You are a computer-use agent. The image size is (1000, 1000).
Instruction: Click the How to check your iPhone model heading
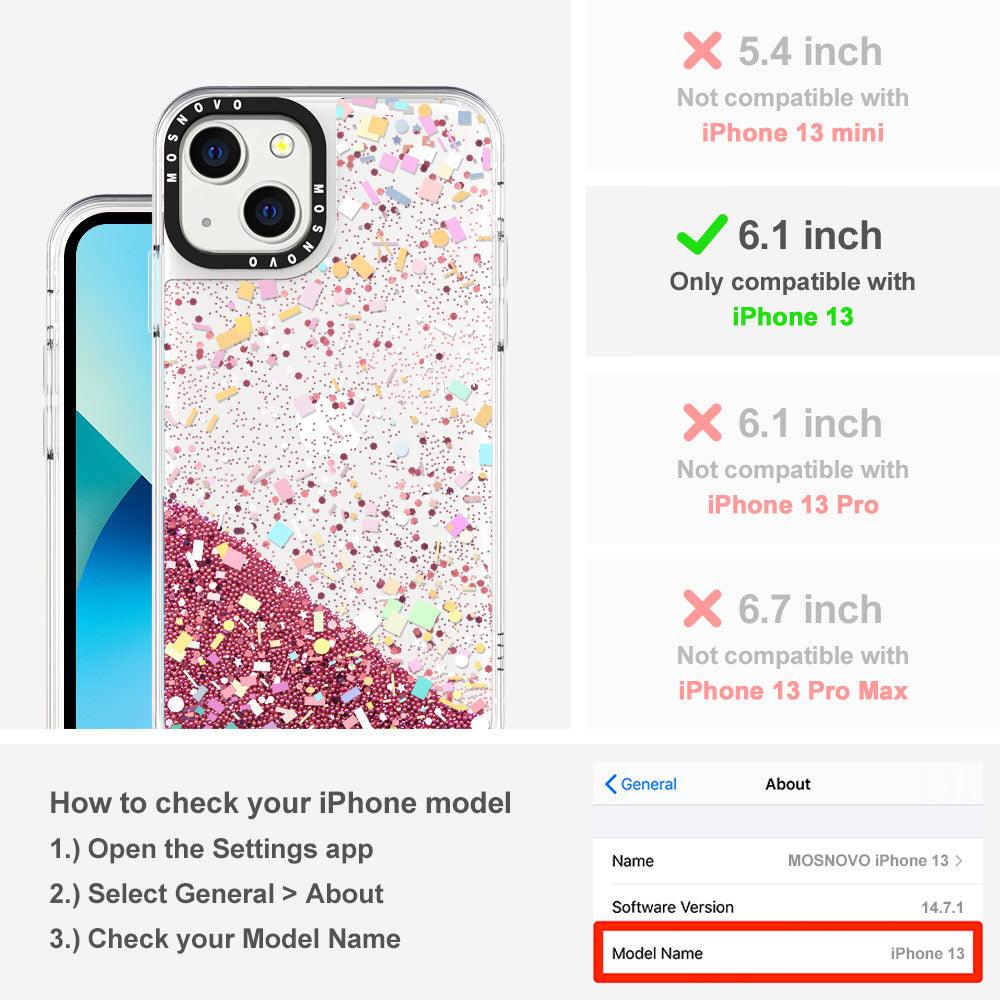[281, 802]
